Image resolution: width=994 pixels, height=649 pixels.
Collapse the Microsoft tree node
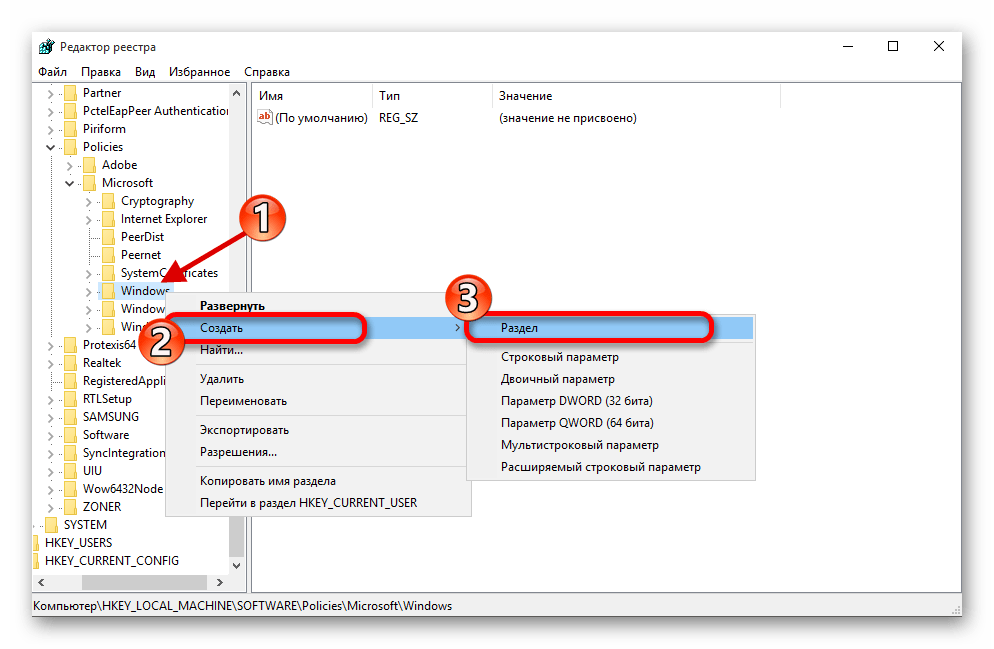point(70,183)
